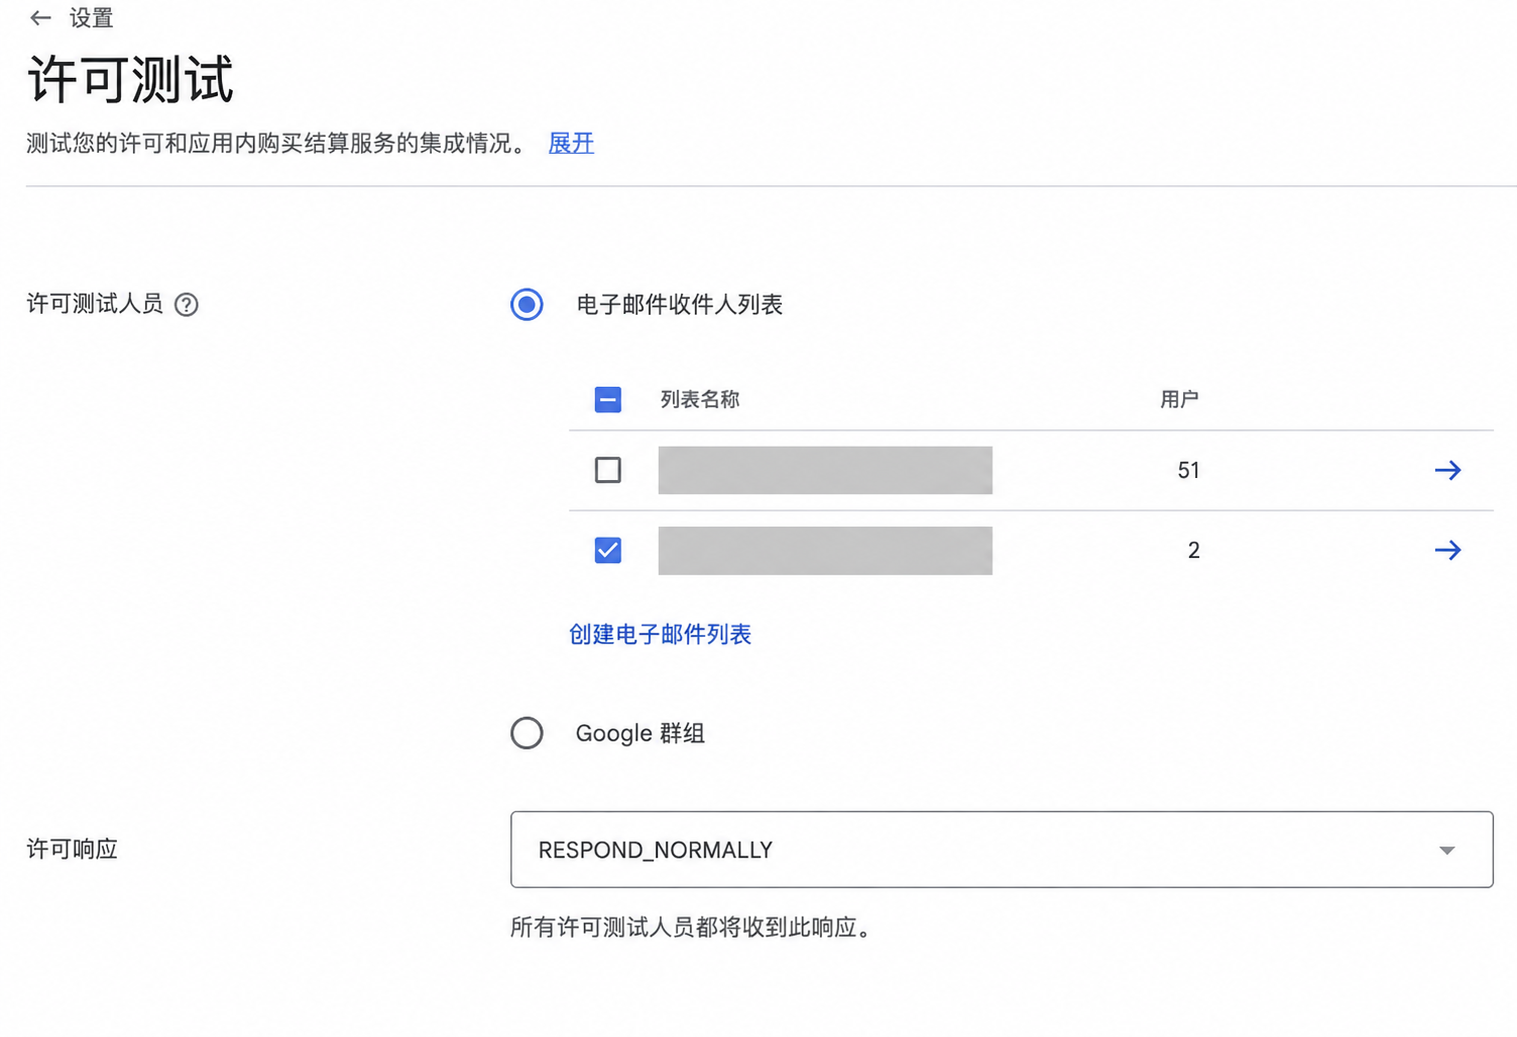
Task: Open the arrow for the 51-user list
Action: pos(1447,470)
